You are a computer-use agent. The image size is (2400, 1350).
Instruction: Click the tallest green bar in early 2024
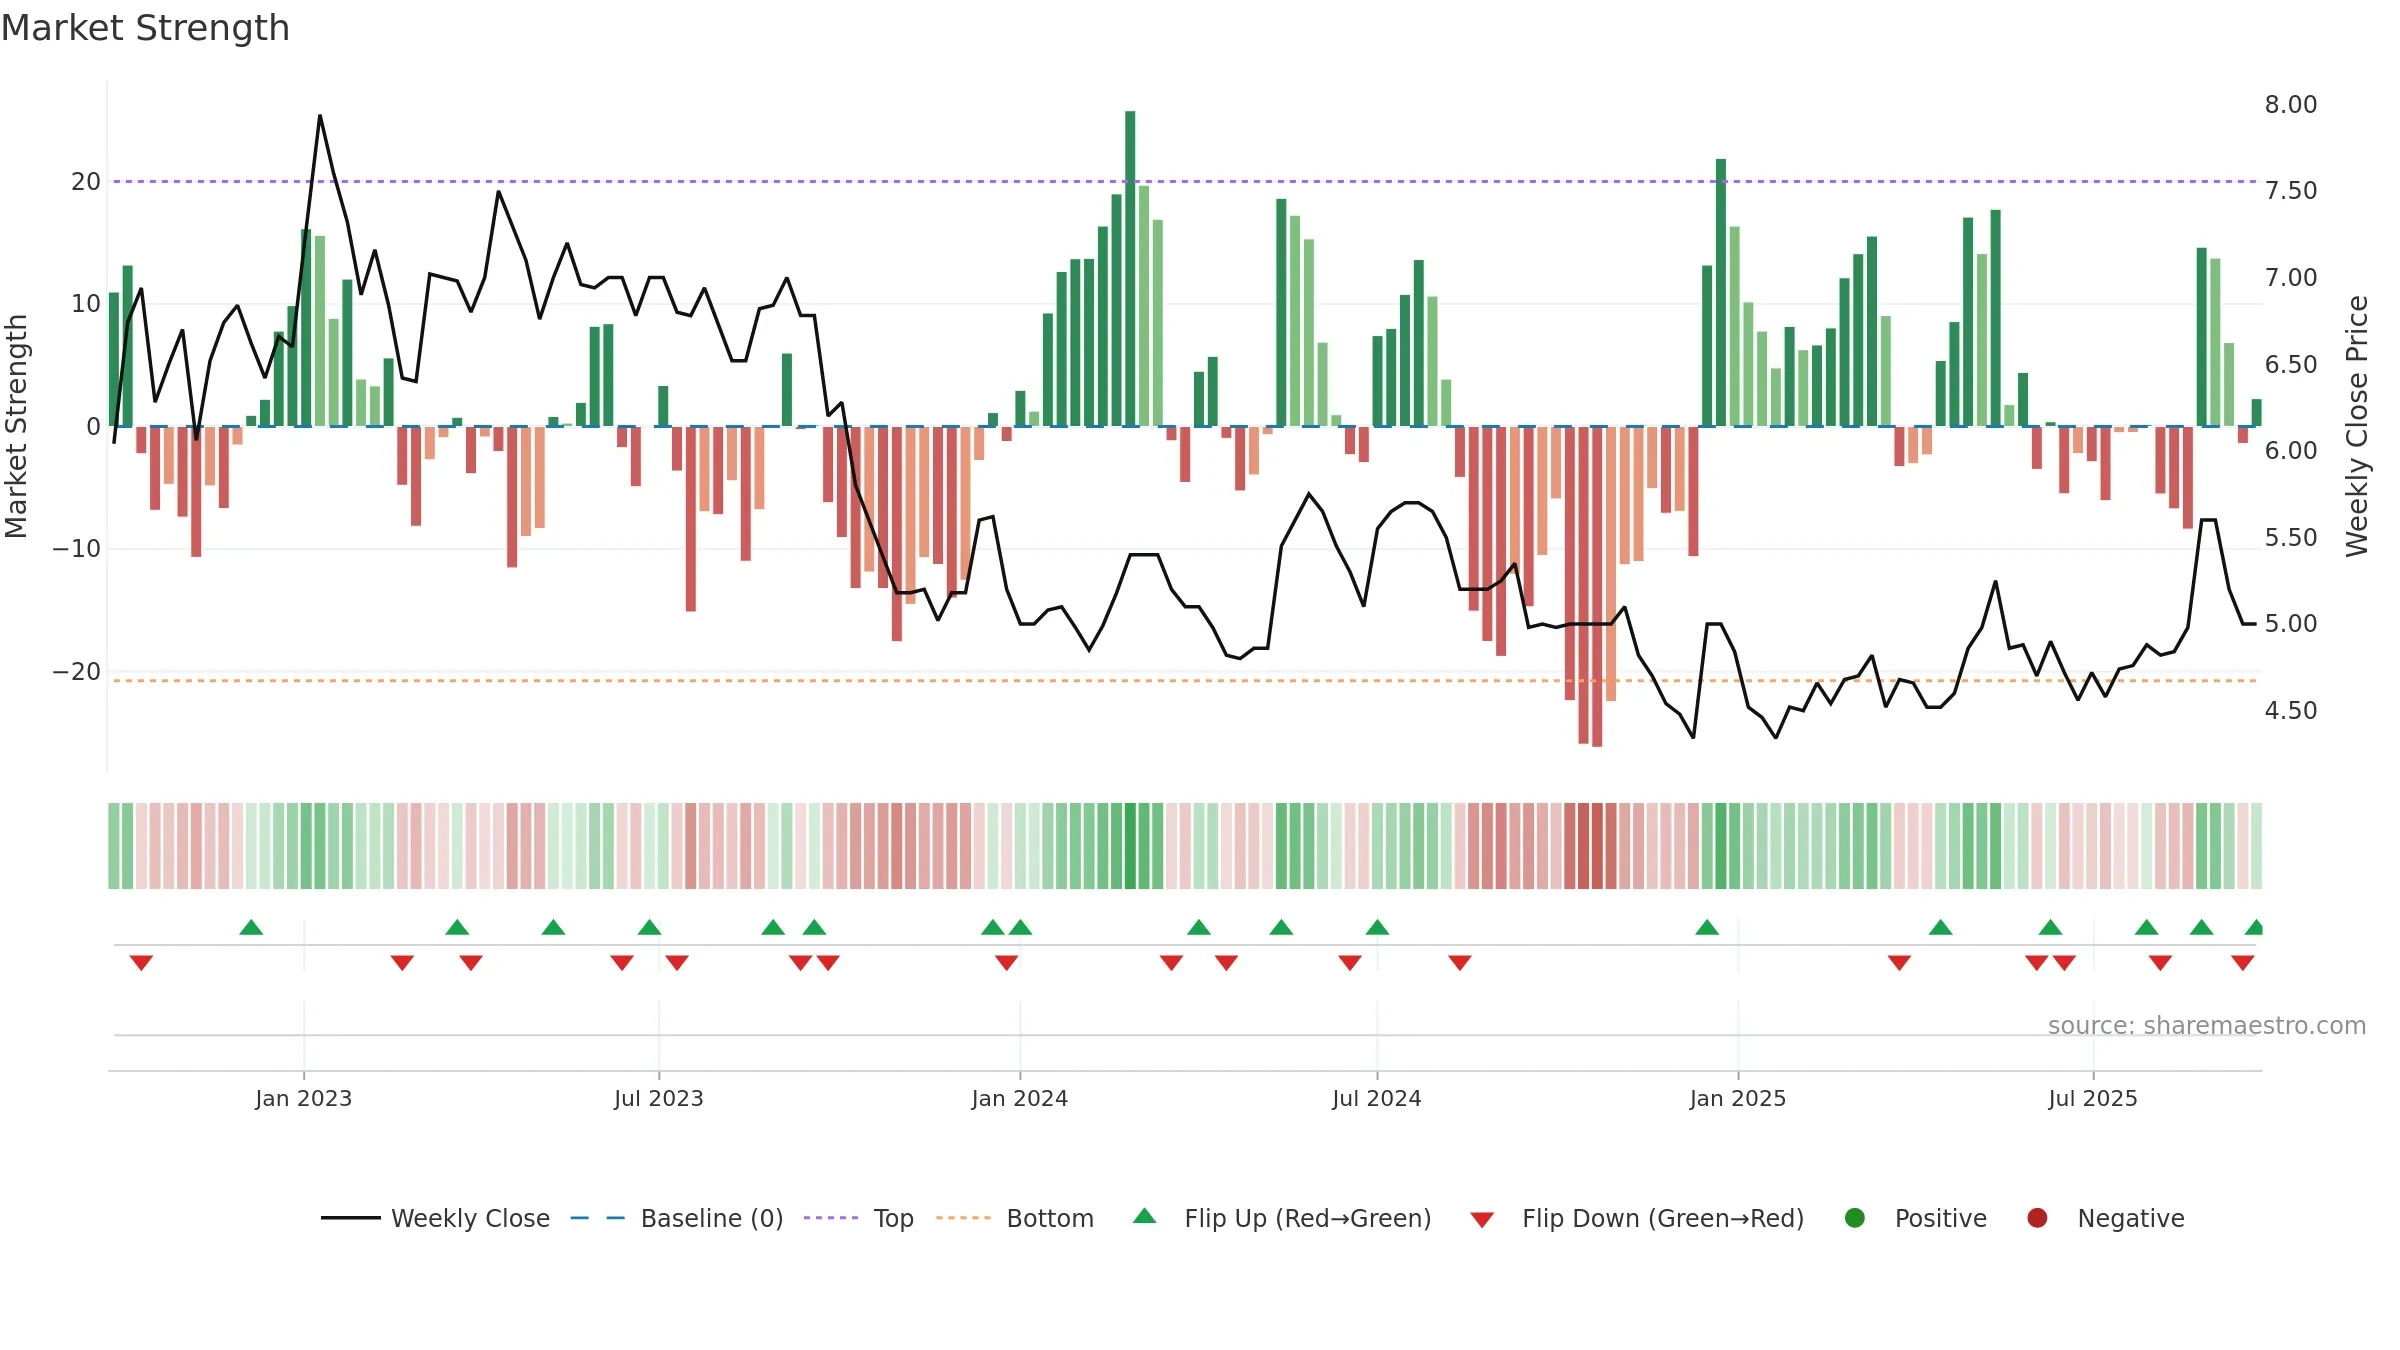pyautogui.click(x=1130, y=268)
